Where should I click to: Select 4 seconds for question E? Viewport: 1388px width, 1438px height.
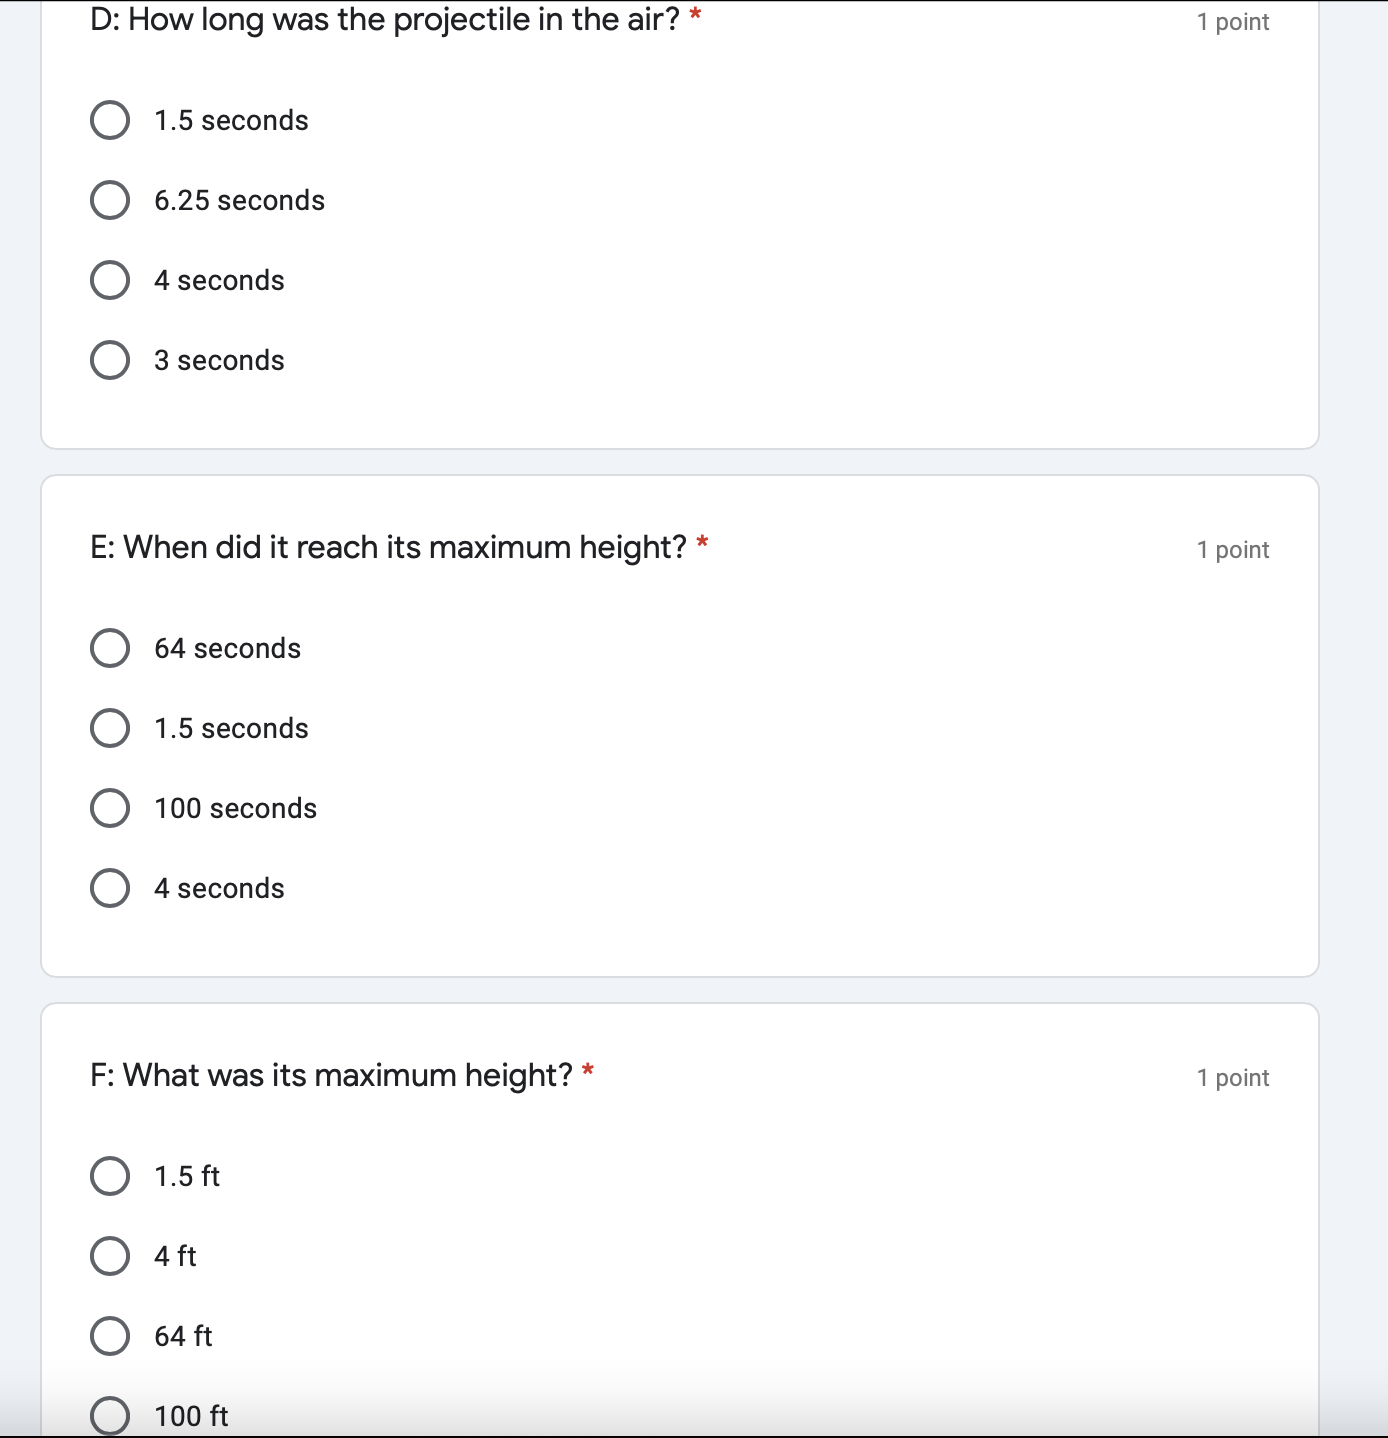tap(110, 888)
